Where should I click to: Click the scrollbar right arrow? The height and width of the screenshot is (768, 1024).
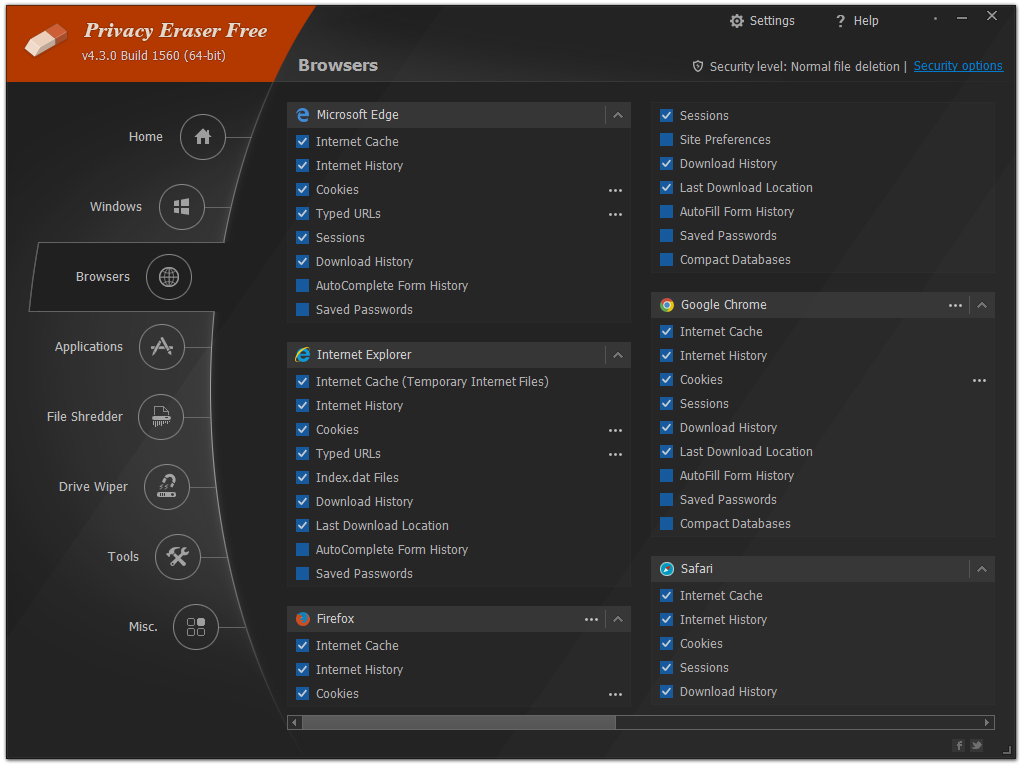(x=987, y=722)
